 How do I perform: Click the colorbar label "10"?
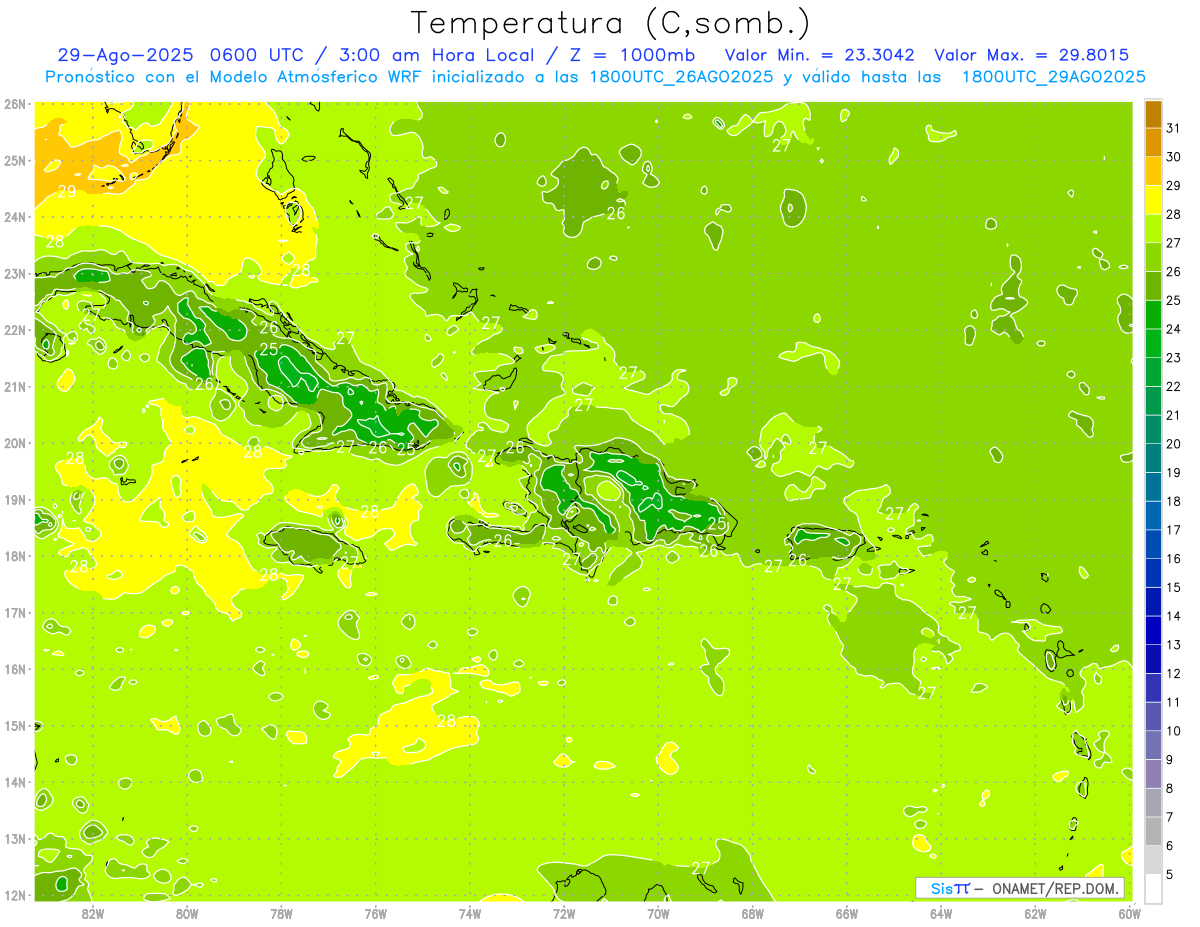(x=1174, y=731)
